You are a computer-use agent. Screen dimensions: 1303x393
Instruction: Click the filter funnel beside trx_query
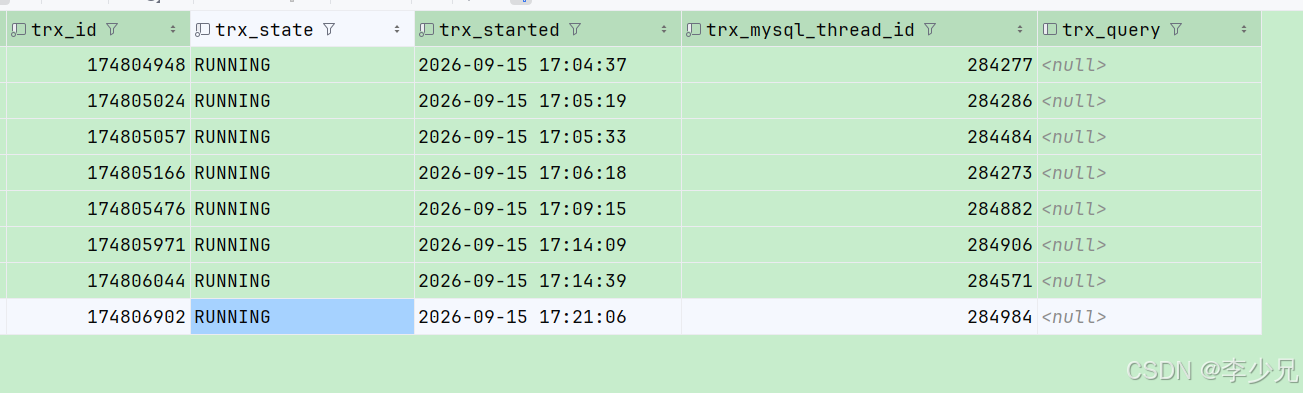point(1176,30)
